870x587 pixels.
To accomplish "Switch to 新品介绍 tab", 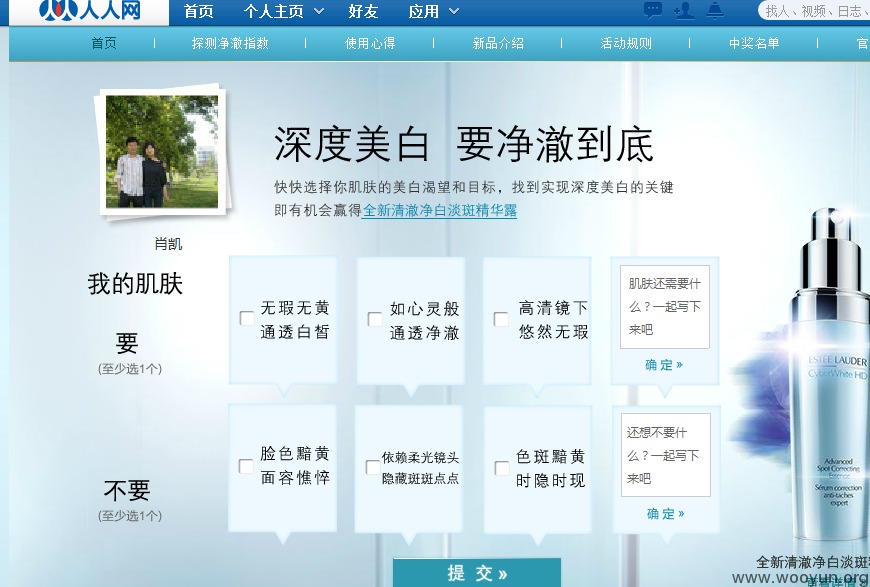I will coord(498,43).
